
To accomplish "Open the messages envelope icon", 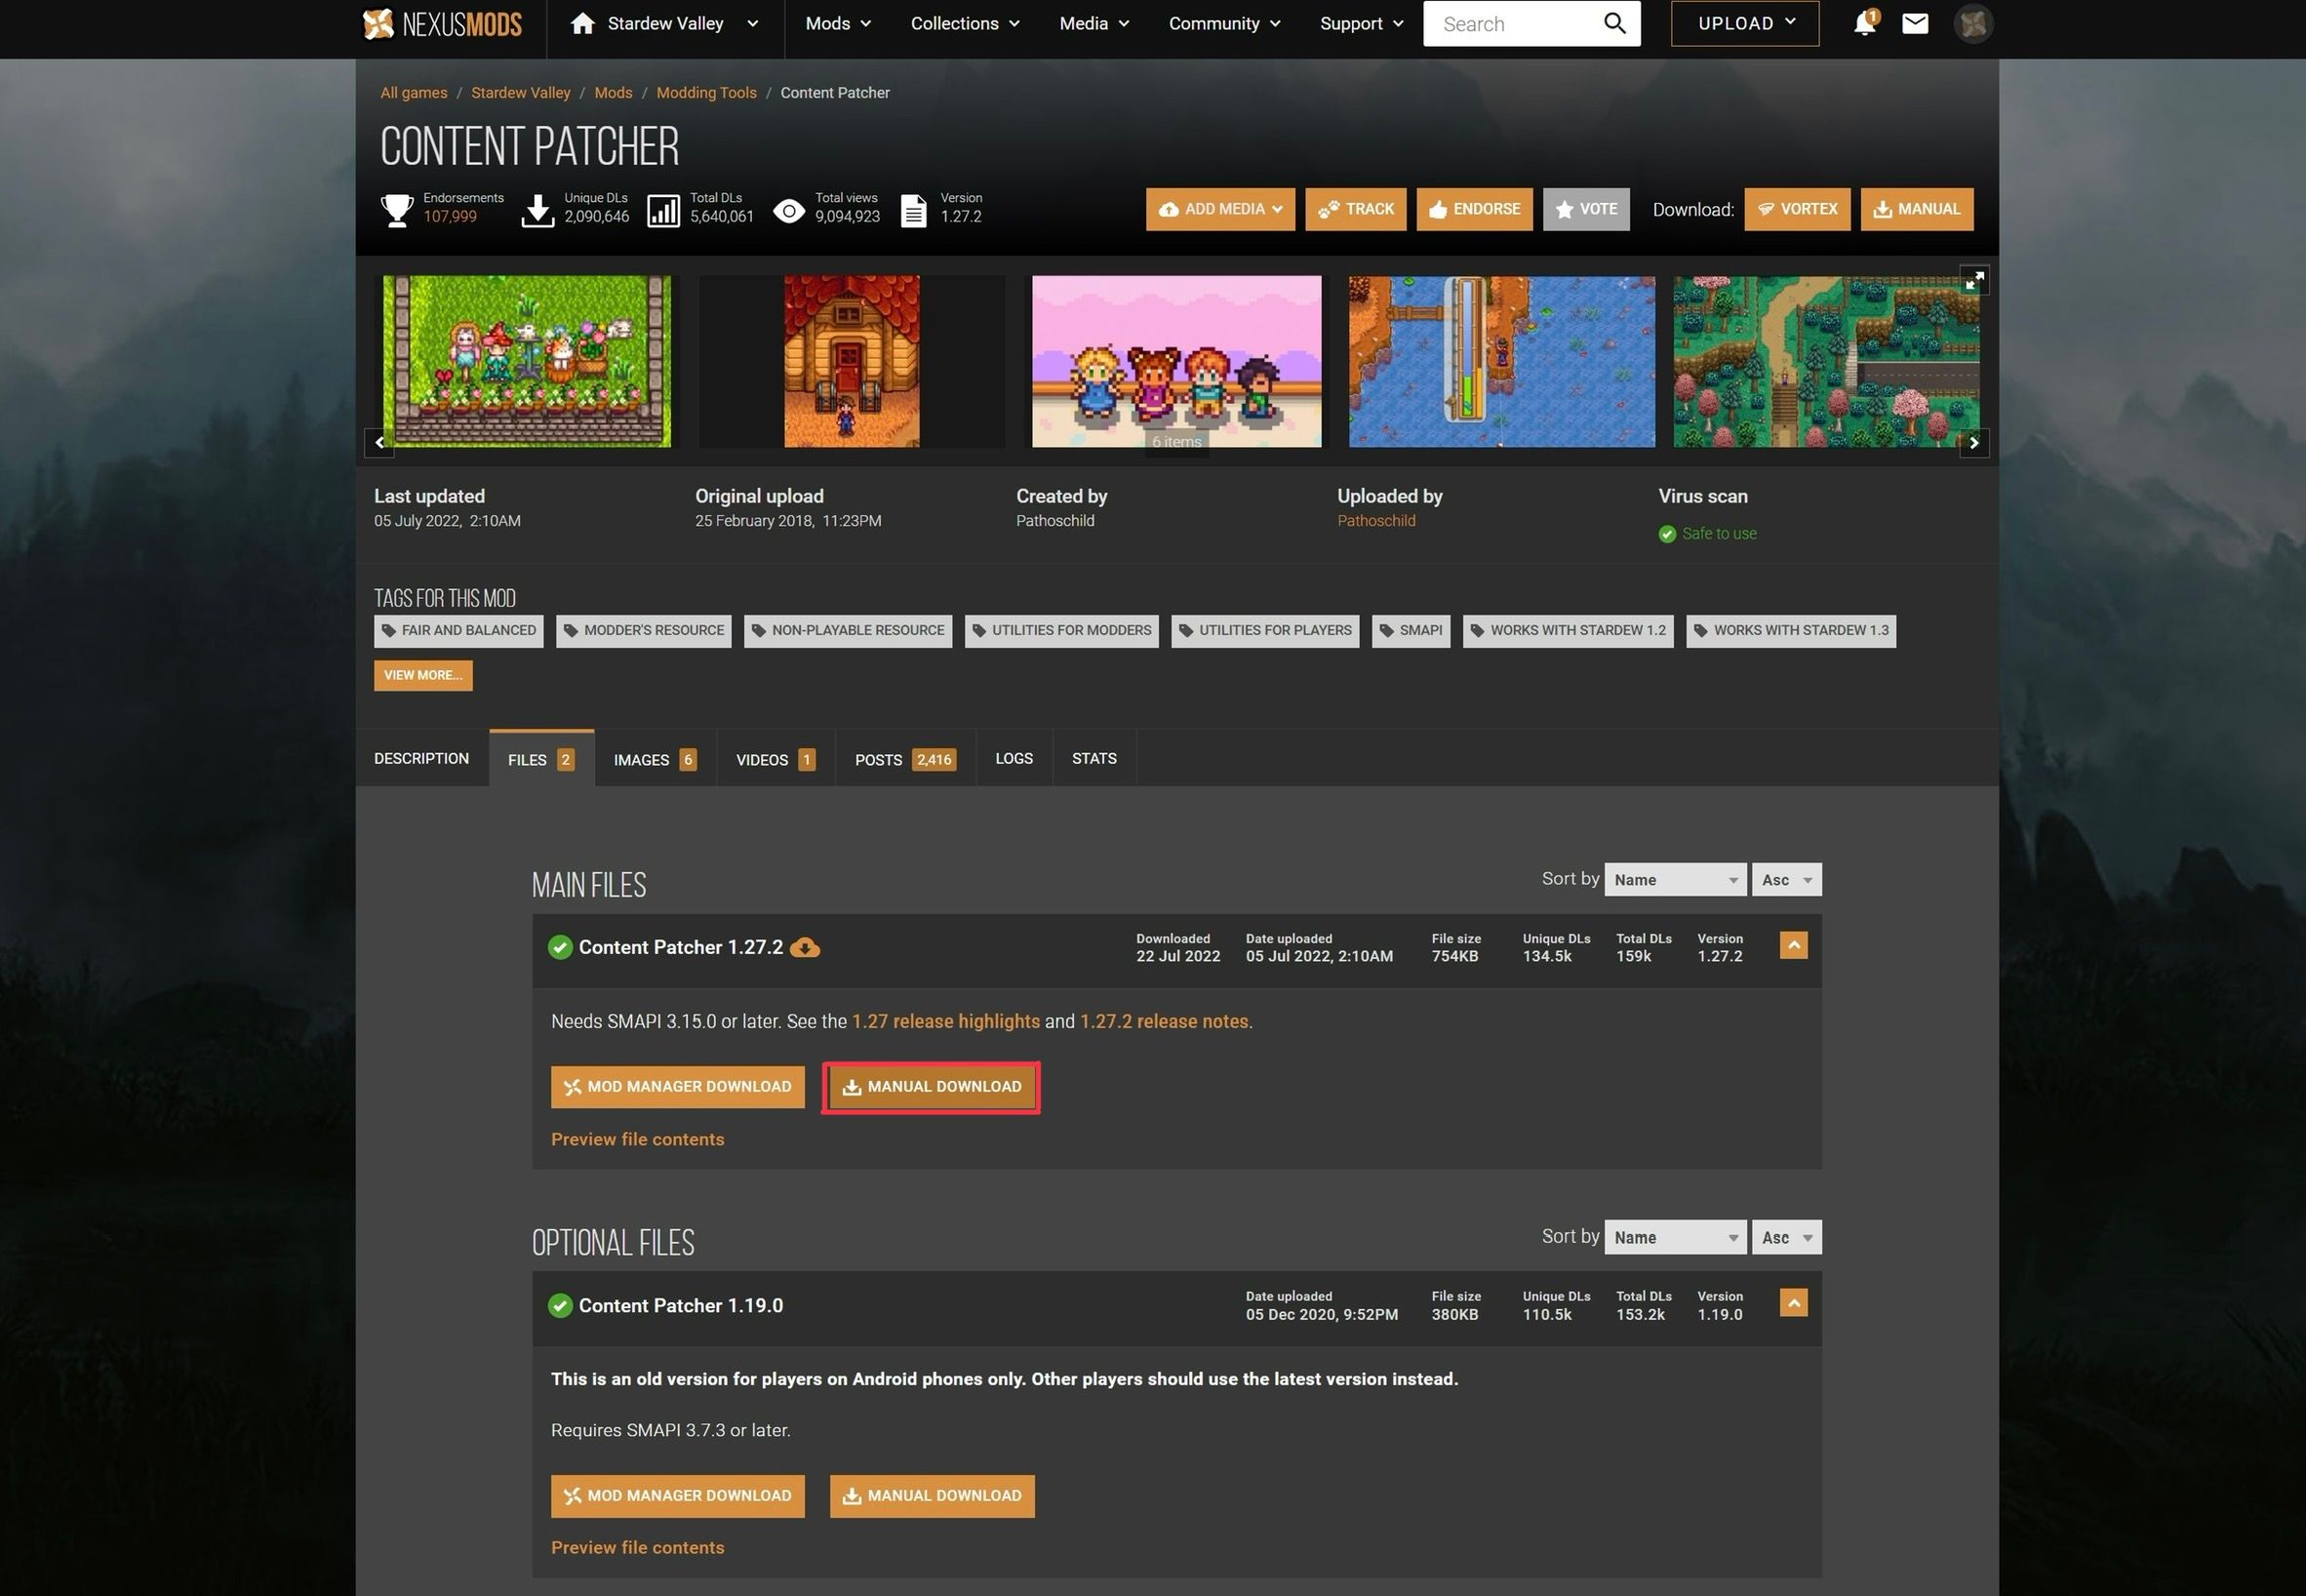I will 1915,23.
